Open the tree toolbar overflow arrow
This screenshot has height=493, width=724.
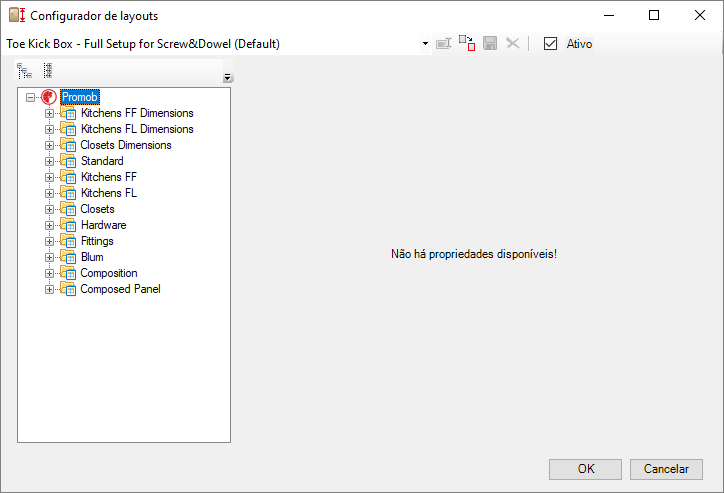tap(227, 77)
